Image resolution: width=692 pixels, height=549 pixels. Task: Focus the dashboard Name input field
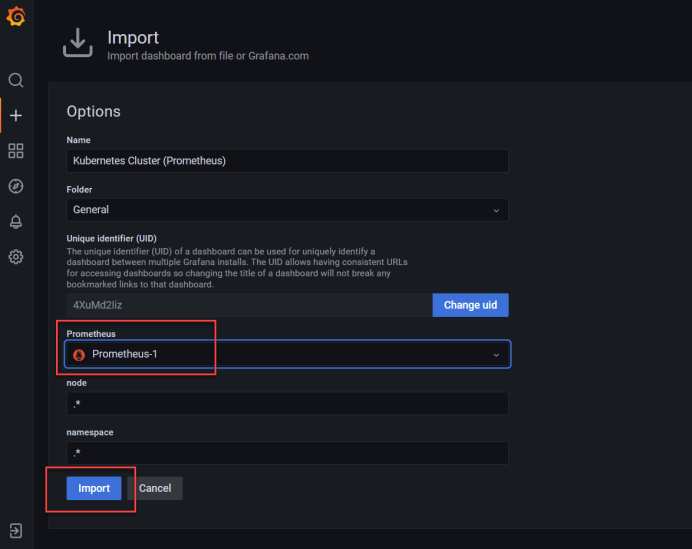point(287,160)
